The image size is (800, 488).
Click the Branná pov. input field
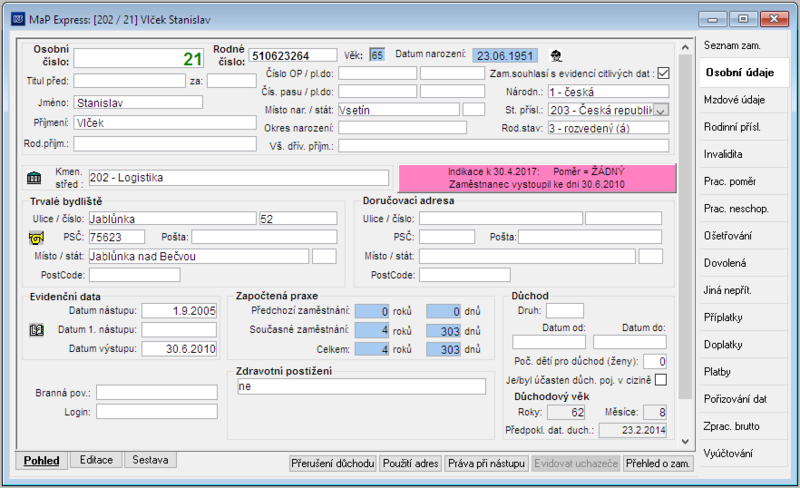tap(157, 392)
